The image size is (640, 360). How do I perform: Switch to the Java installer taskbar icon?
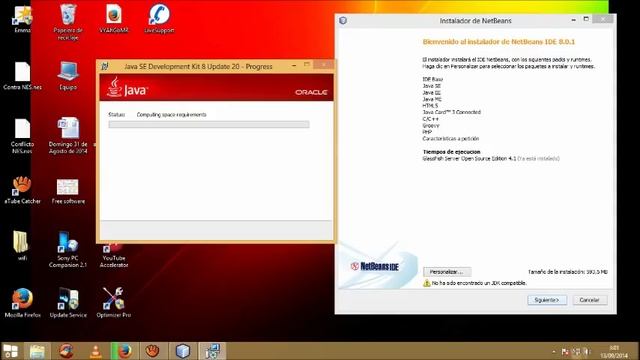pyautogui.click(x=212, y=351)
